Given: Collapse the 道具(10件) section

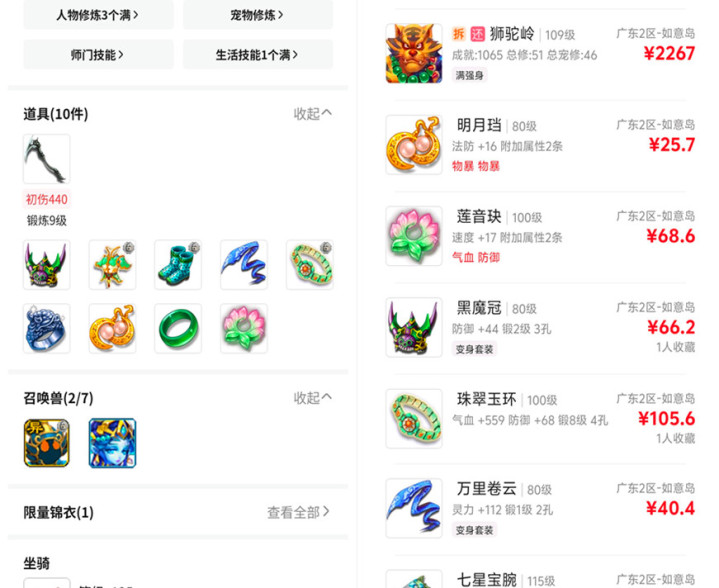Looking at the screenshot, I should [312, 113].
